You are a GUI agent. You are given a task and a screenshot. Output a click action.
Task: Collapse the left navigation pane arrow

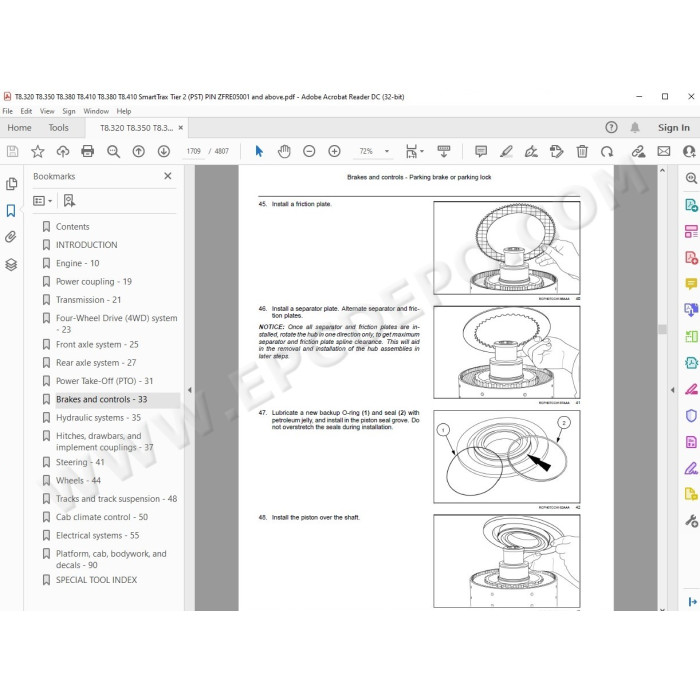pyautogui.click(x=190, y=390)
